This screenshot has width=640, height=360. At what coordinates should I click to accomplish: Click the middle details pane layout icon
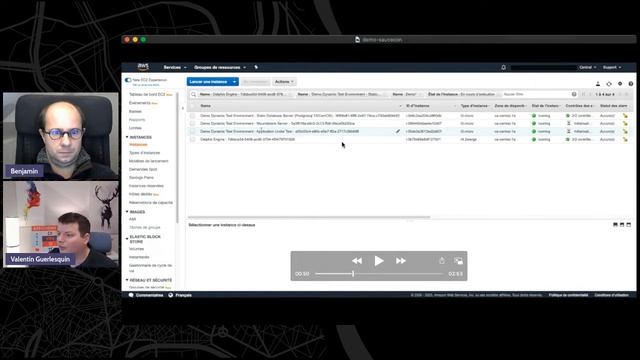coord(622,225)
